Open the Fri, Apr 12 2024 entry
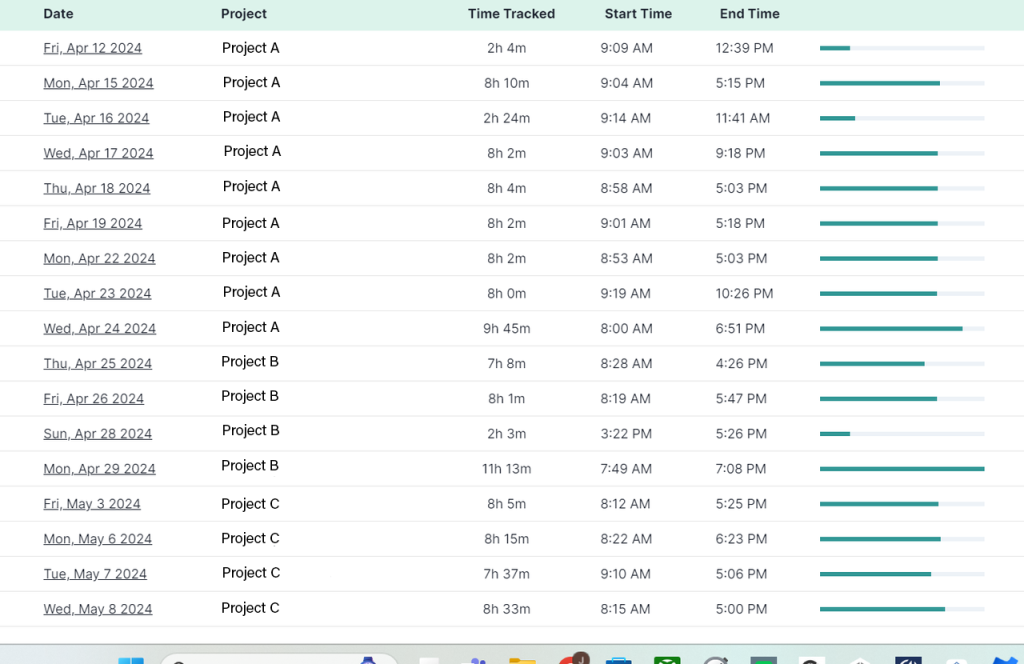Image resolution: width=1024 pixels, height=664 pixels. [x=92, y=48]
